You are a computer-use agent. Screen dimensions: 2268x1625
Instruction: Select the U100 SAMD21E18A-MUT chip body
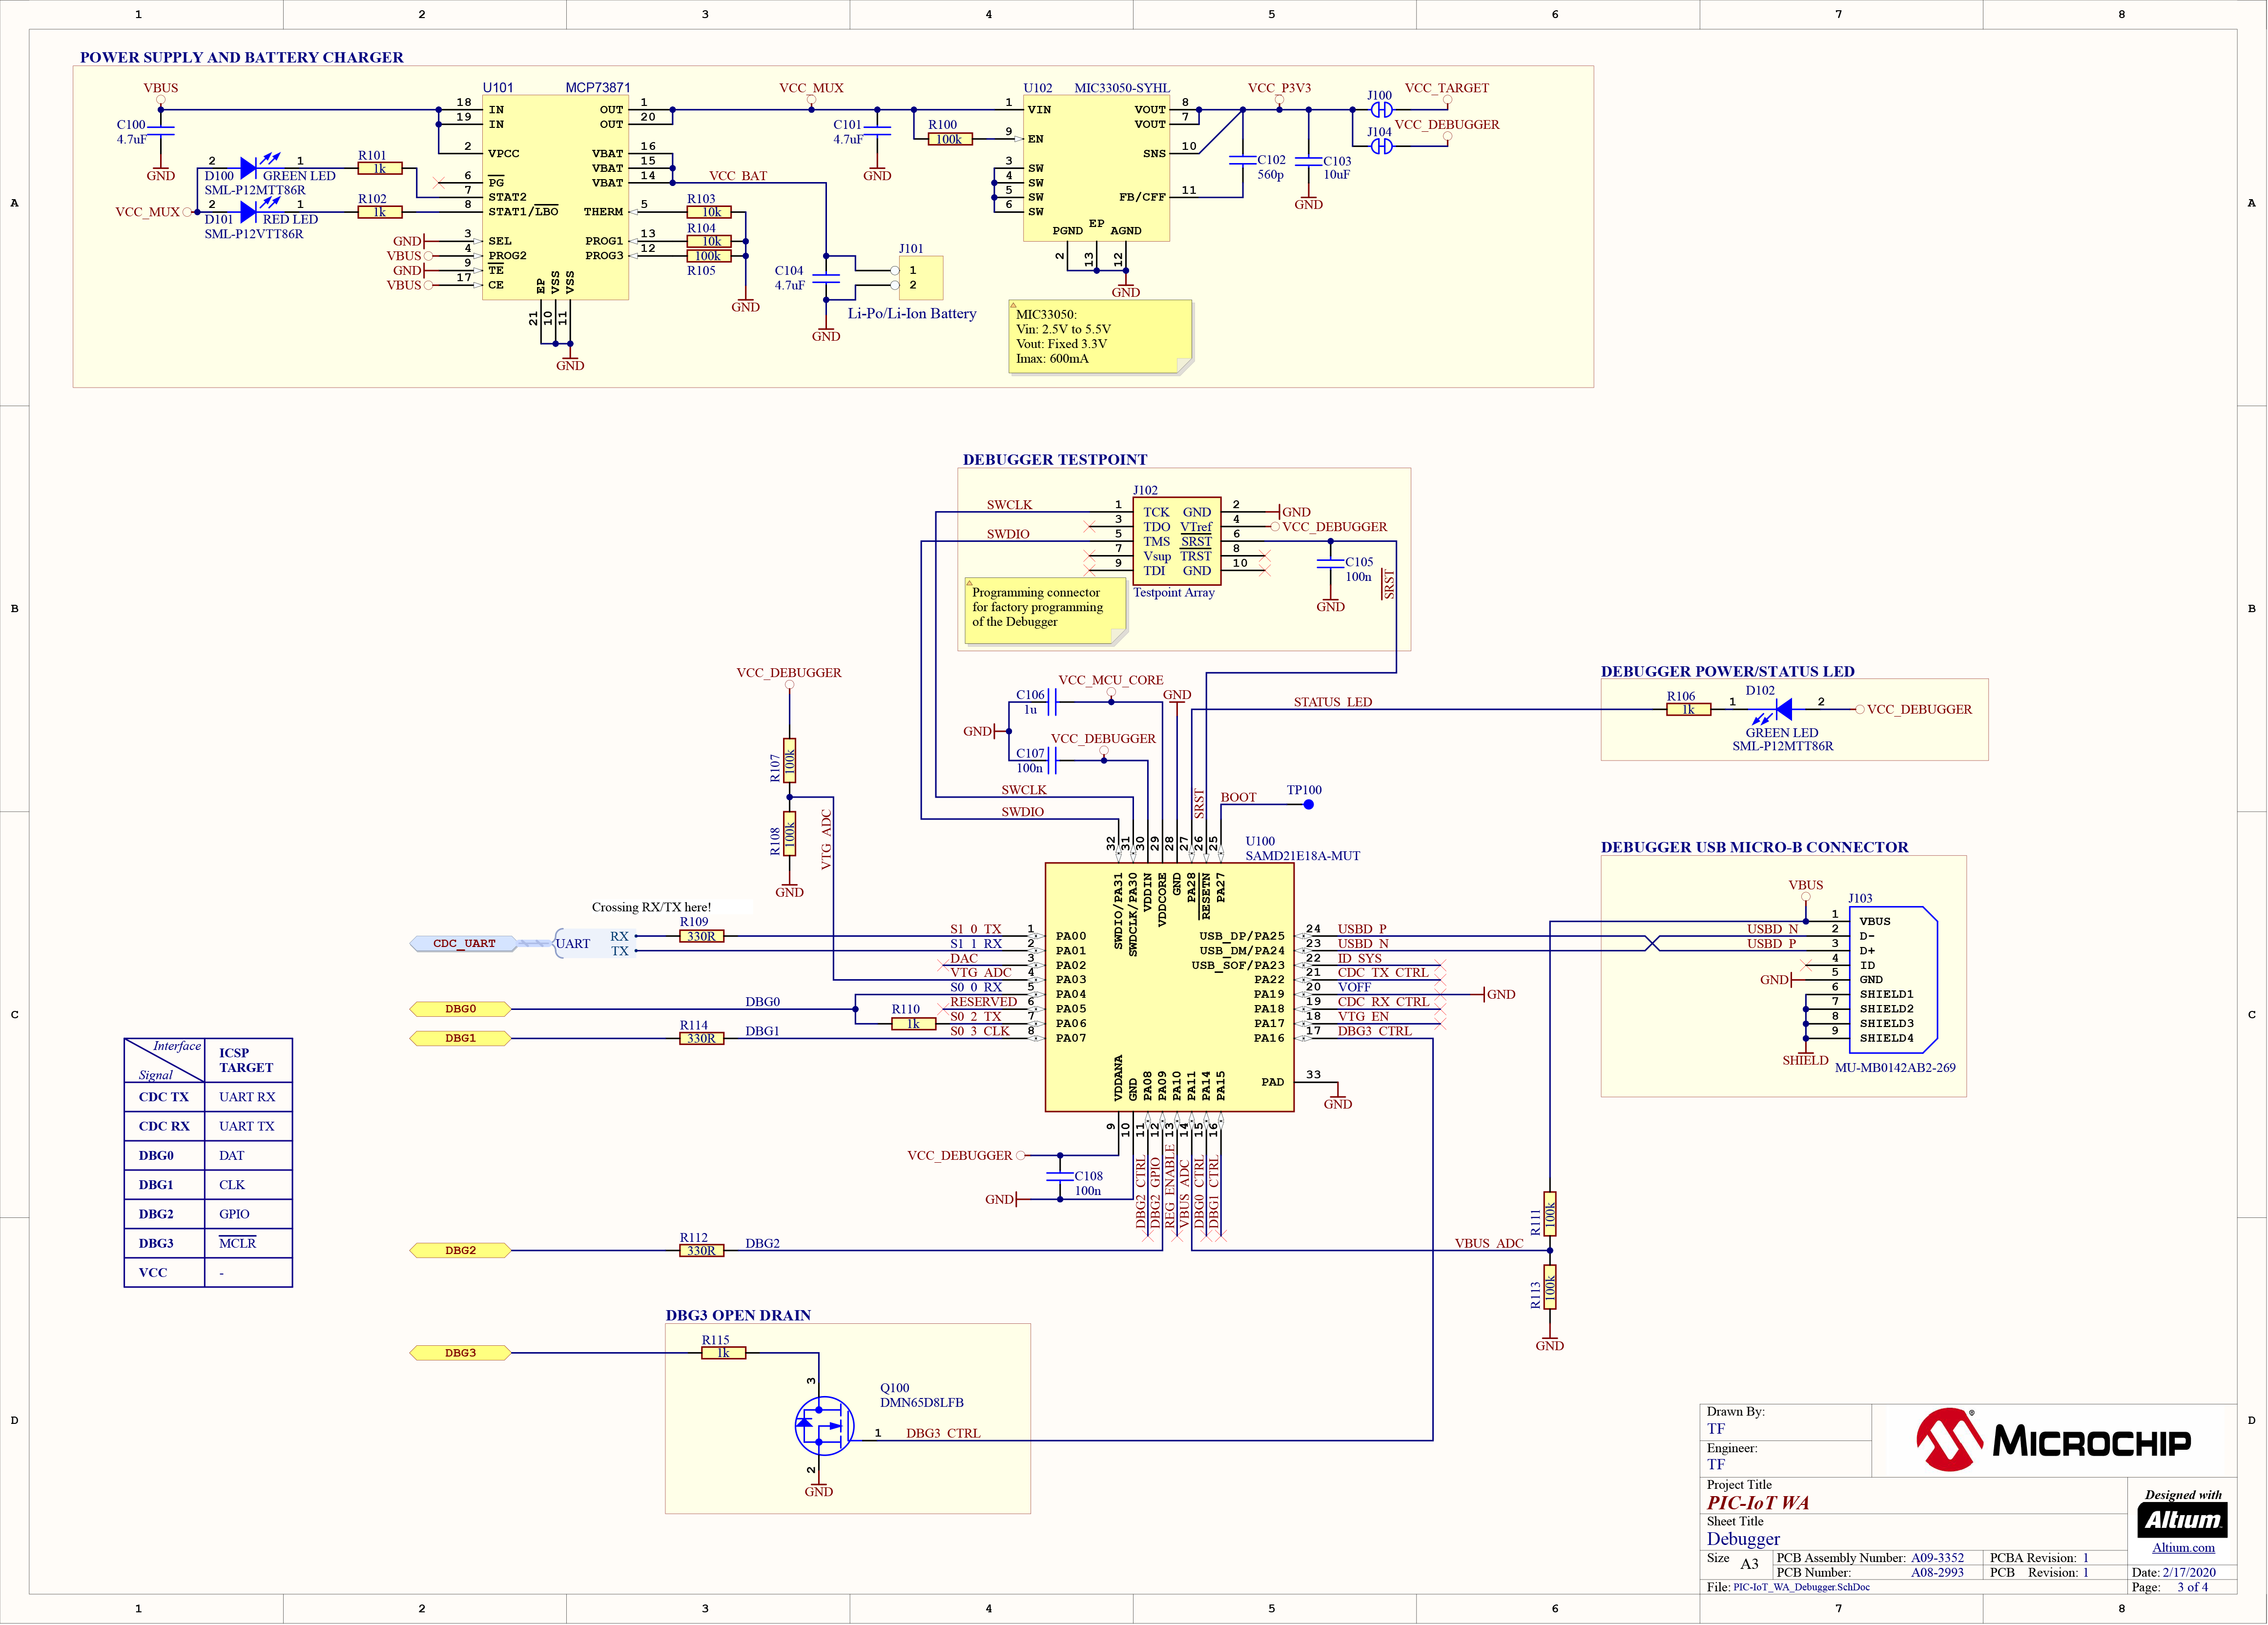[x=1169, y=987]
